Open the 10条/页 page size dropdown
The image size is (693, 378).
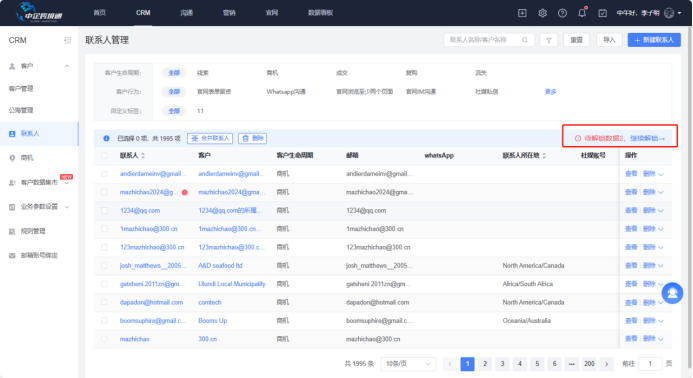click(408, 364)
